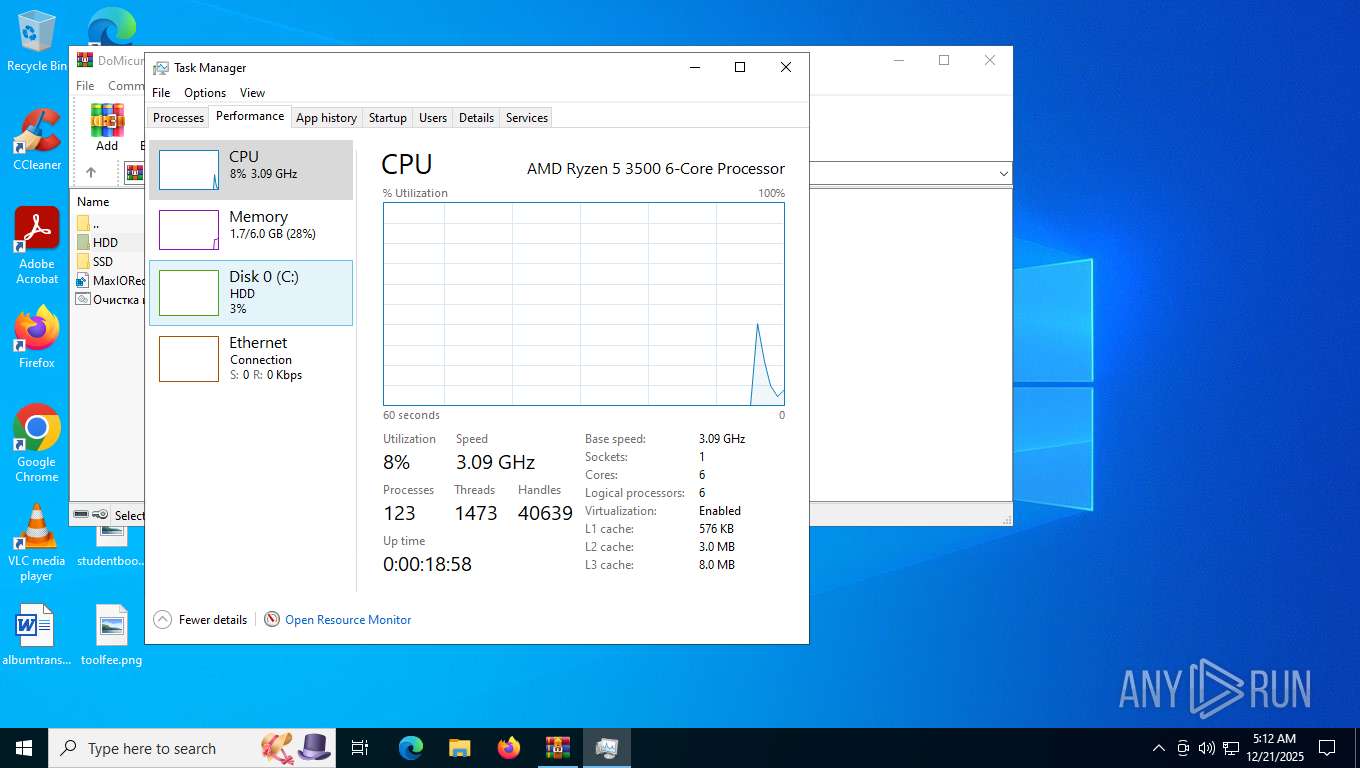Click the Open Resource Monitor link
The width and height of the screenshot is (1360, 768).
tap(348, 620)
